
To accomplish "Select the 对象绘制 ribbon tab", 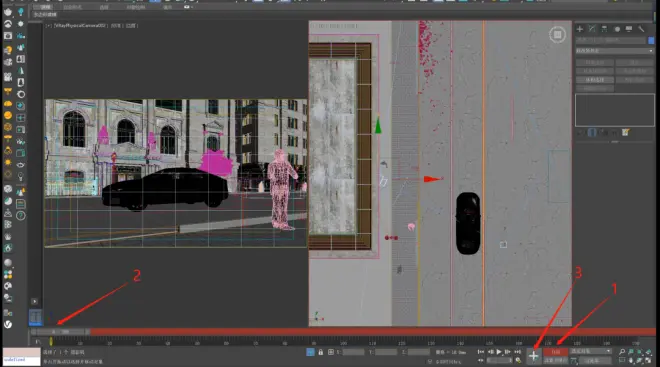I will (136, 7).
